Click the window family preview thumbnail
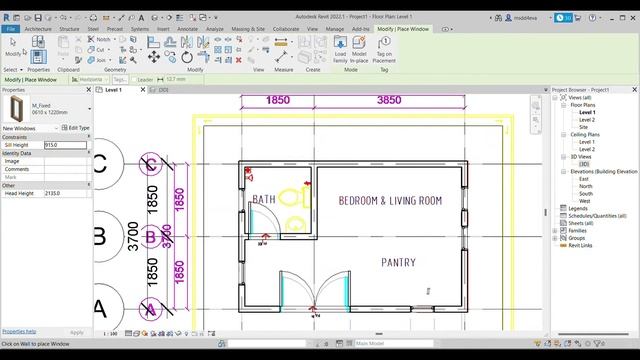 (17, 109)
